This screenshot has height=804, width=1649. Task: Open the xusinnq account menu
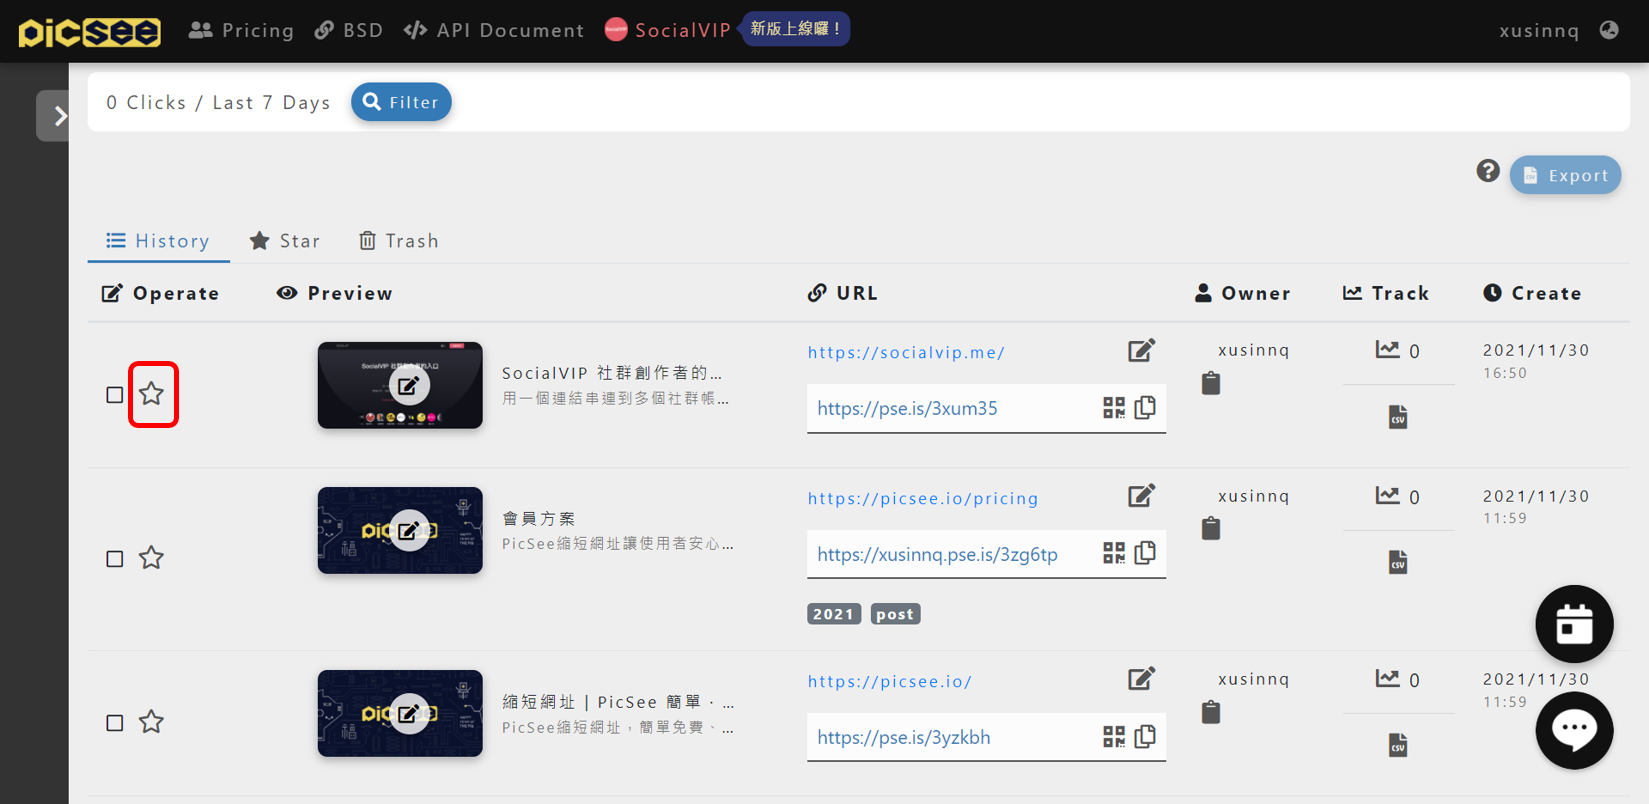(1539, 30)
